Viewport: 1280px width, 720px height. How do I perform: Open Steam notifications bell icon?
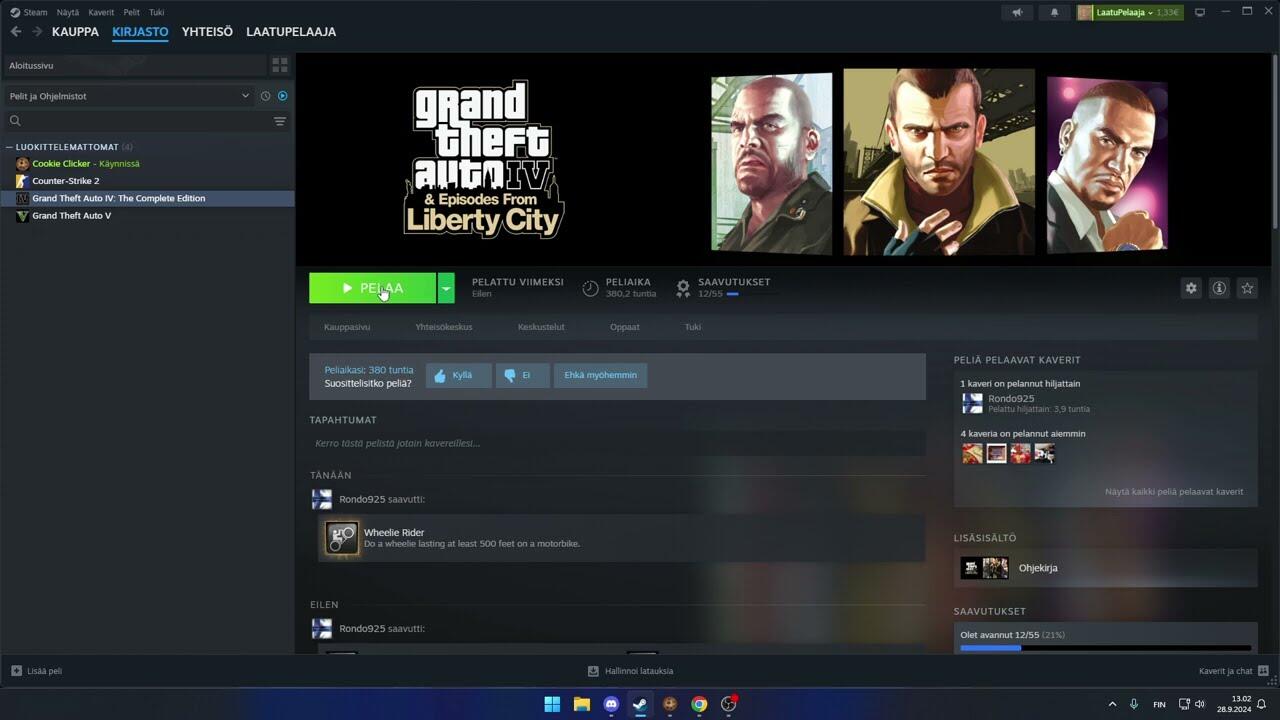pyautogui.click(x=1054, y=13)
